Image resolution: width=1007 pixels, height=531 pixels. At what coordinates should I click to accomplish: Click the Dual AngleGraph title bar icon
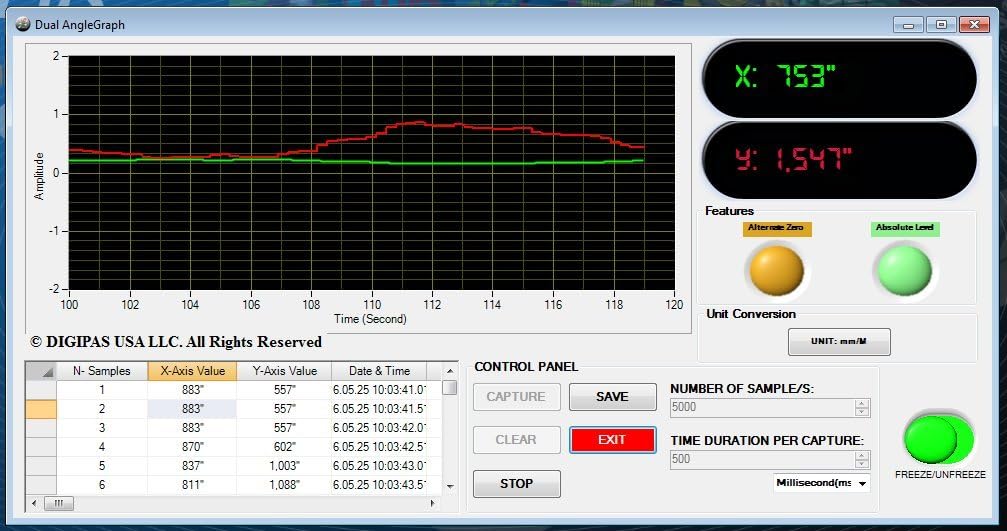pyautogui.click(x=22, y=24)
